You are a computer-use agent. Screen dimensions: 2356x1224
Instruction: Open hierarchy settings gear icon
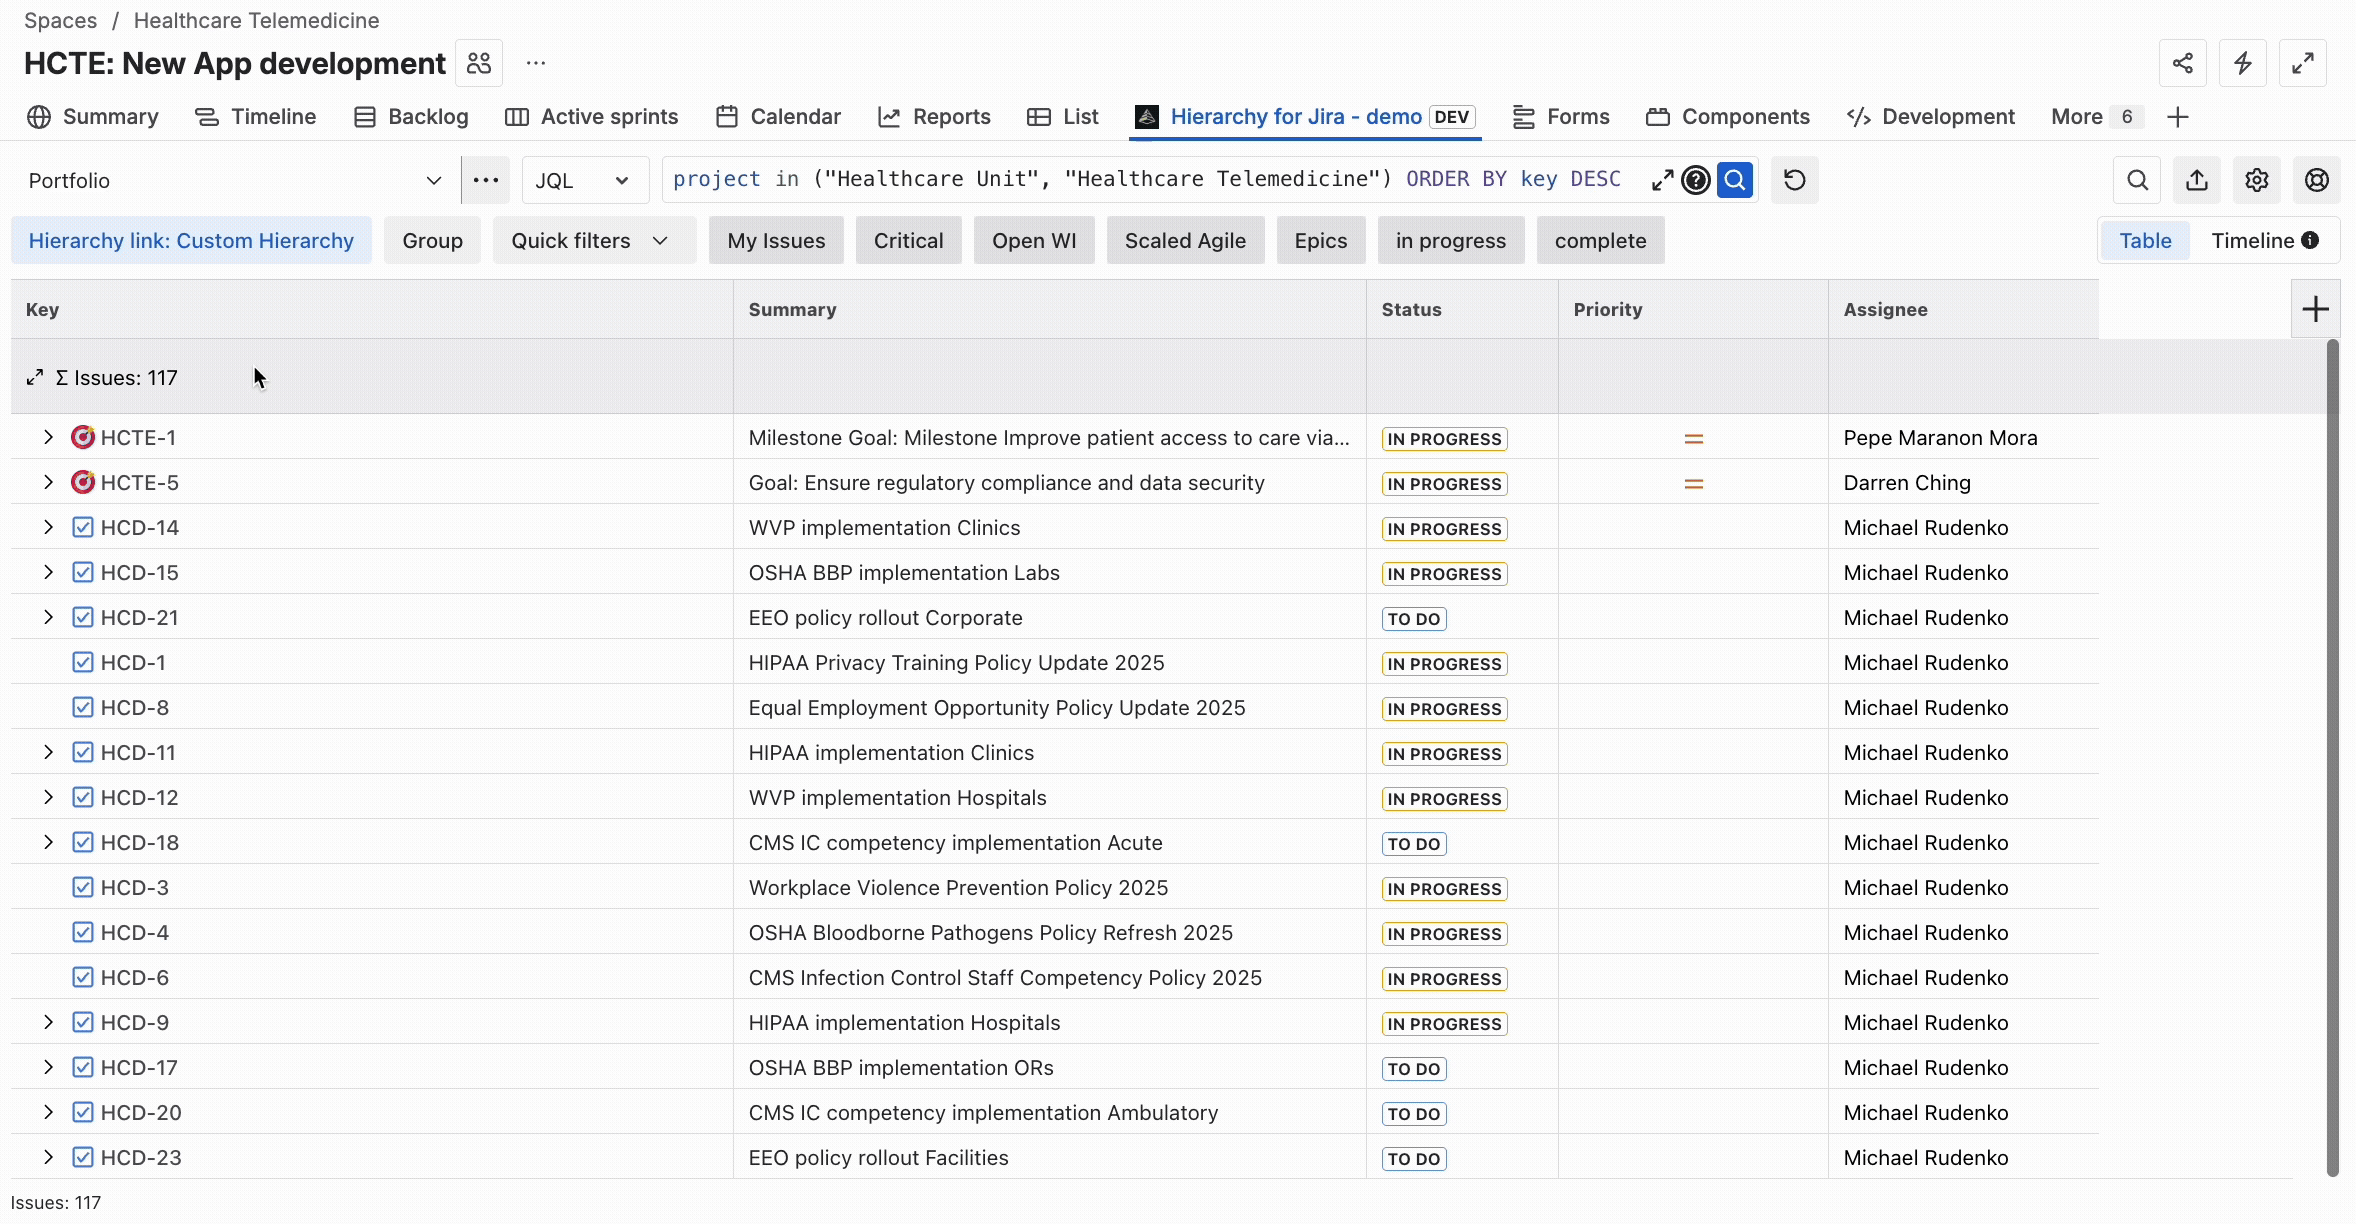tap(2257, 180)
